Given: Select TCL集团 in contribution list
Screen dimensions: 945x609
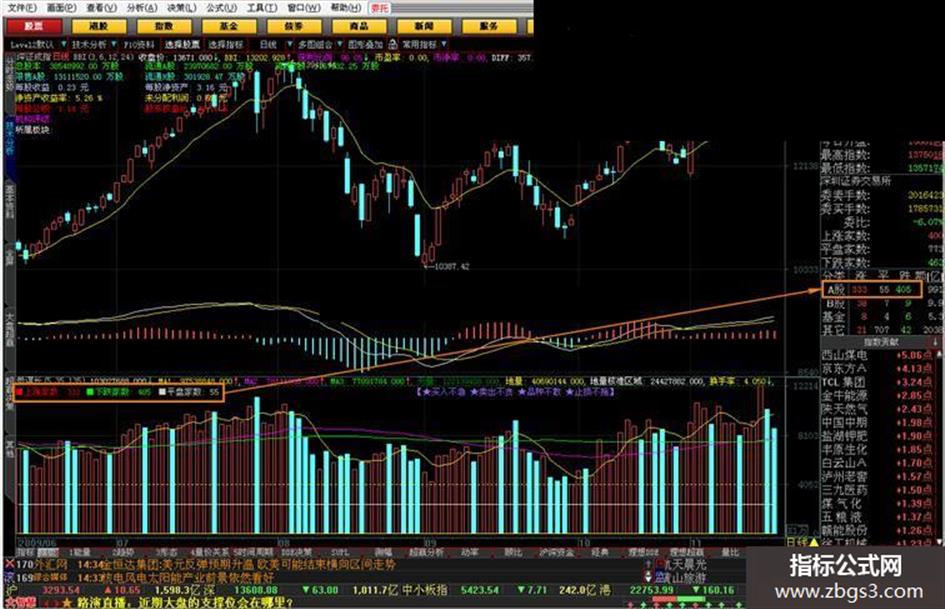Looking at the screenshot, I should (x=880, y=382).
